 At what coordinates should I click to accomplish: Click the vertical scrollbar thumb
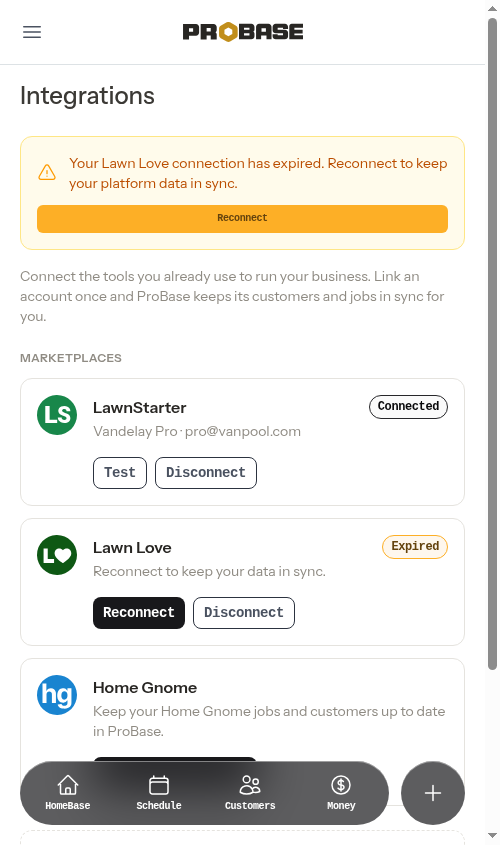[x=492, y=344]
